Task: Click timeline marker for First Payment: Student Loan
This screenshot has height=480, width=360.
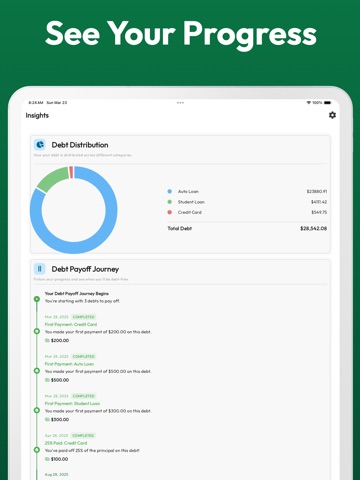Action: 37,410
